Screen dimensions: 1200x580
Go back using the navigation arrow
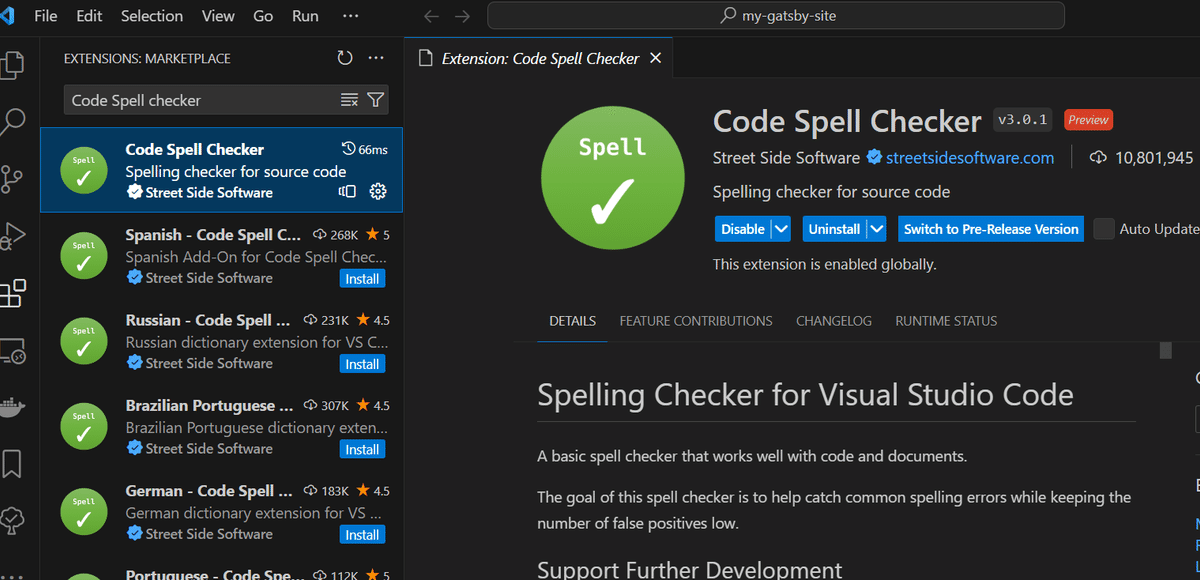(x=431, y=16)
